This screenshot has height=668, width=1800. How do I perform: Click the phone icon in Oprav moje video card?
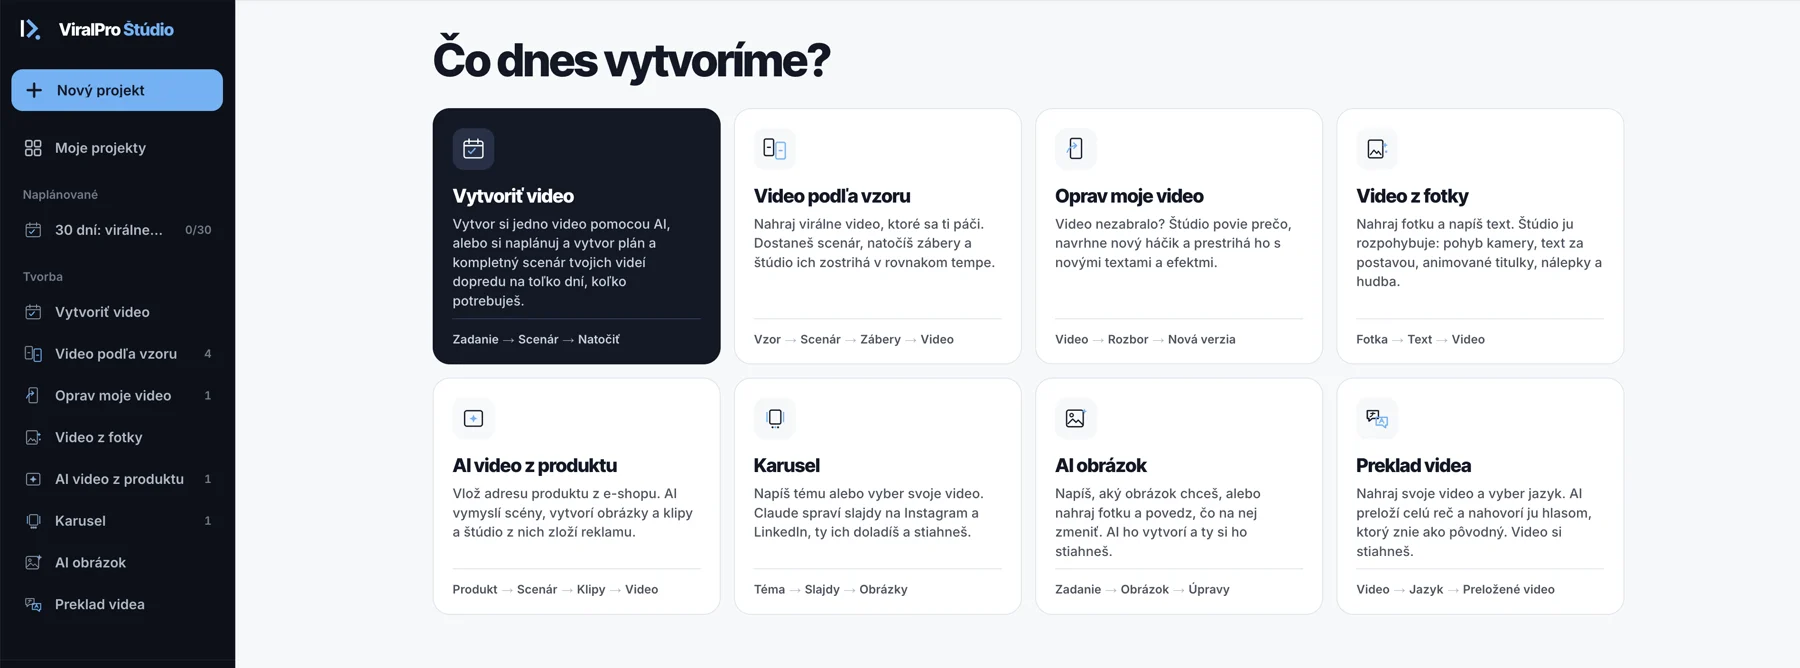coord(1075,149)
